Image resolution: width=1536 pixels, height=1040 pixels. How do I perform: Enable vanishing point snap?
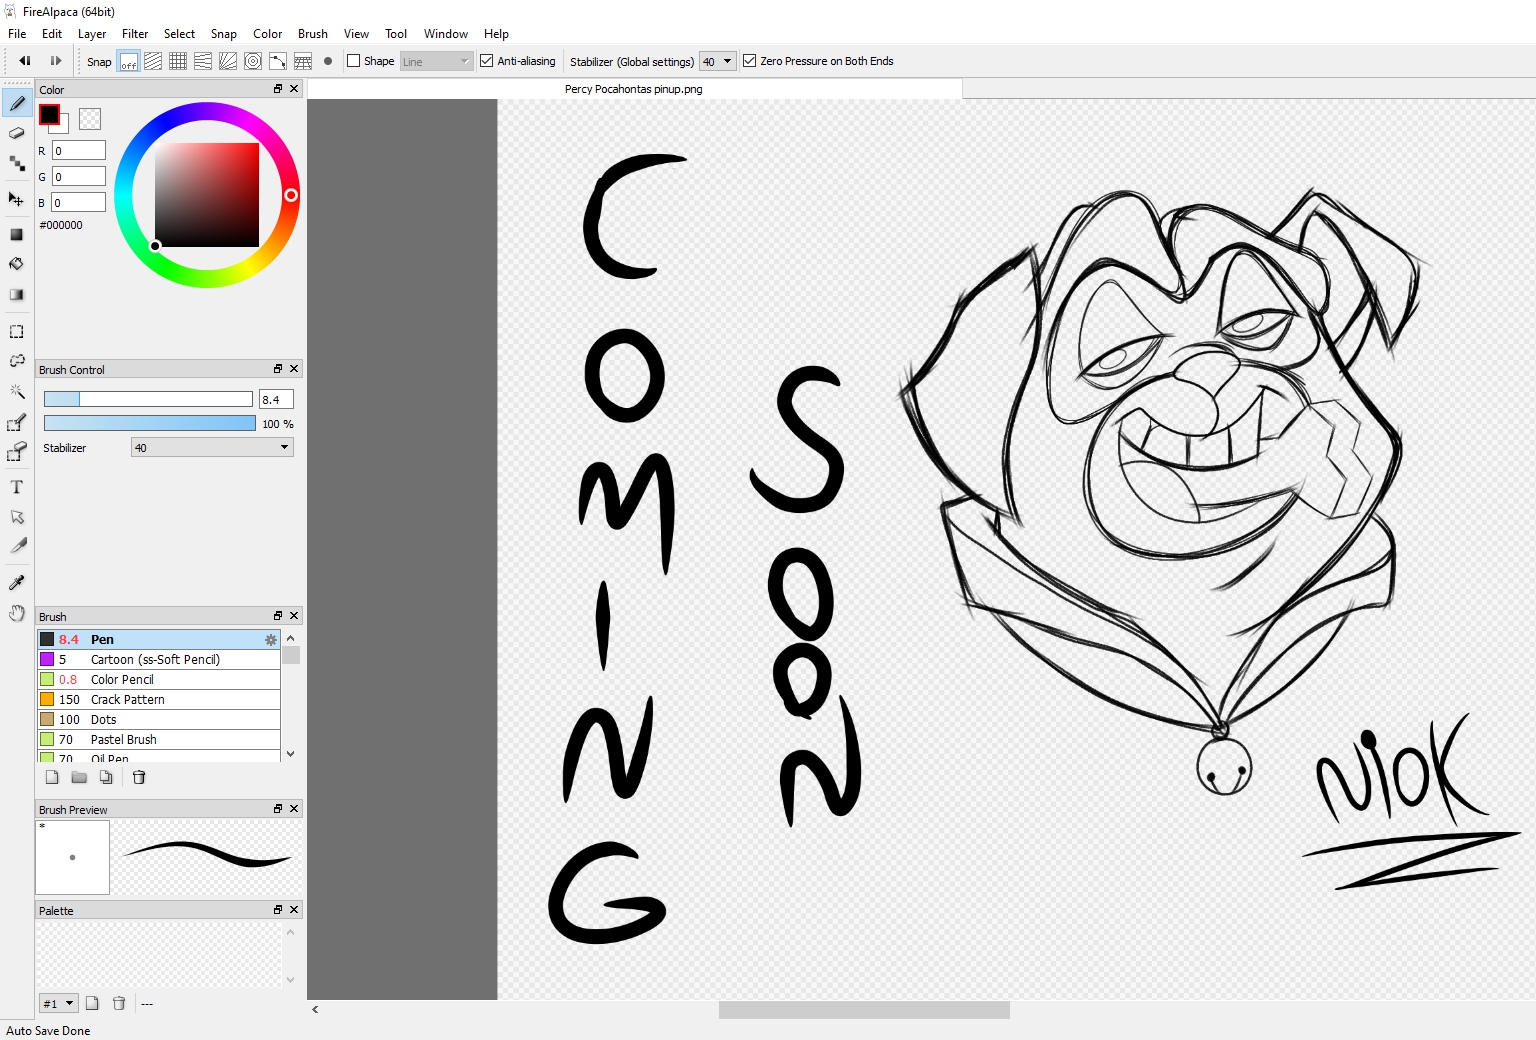click(x=203, y=61)
